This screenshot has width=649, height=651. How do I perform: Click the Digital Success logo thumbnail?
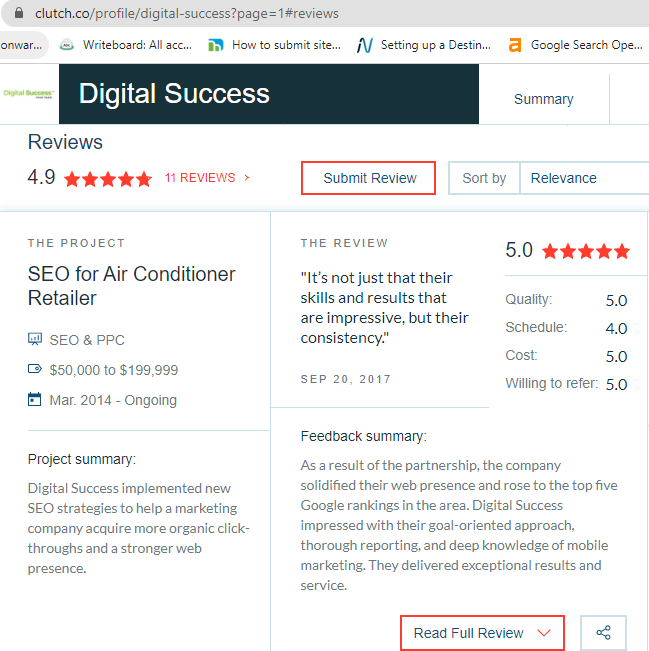29,93
